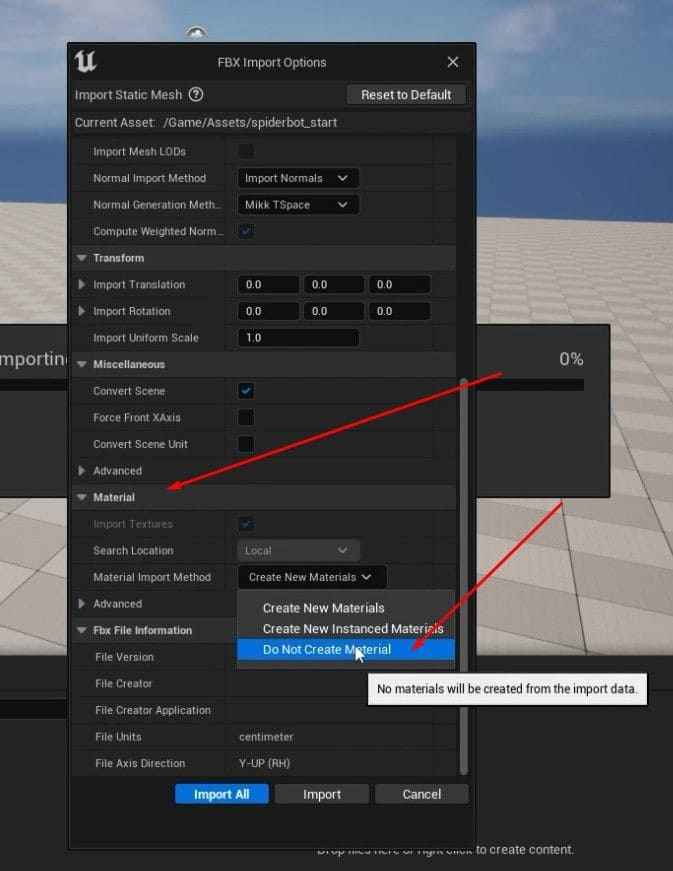Click the File Units value centimeter

click(266, 737)
